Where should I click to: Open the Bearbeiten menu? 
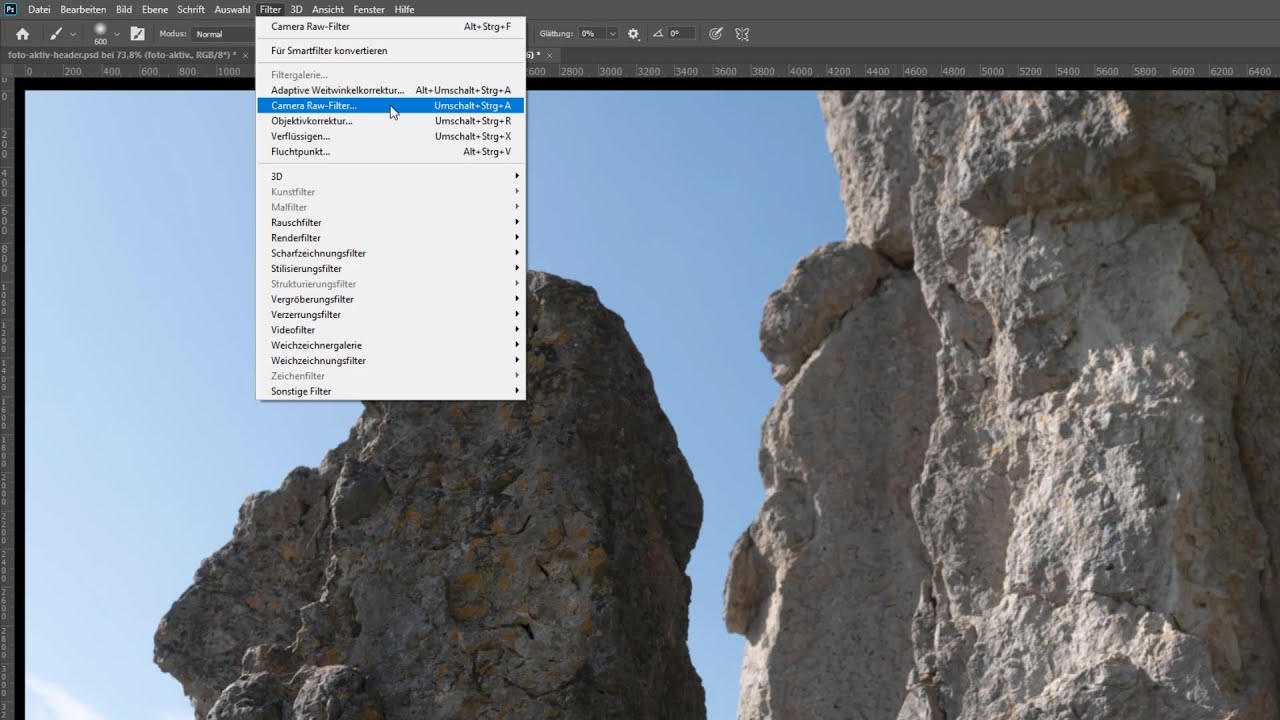83,9
